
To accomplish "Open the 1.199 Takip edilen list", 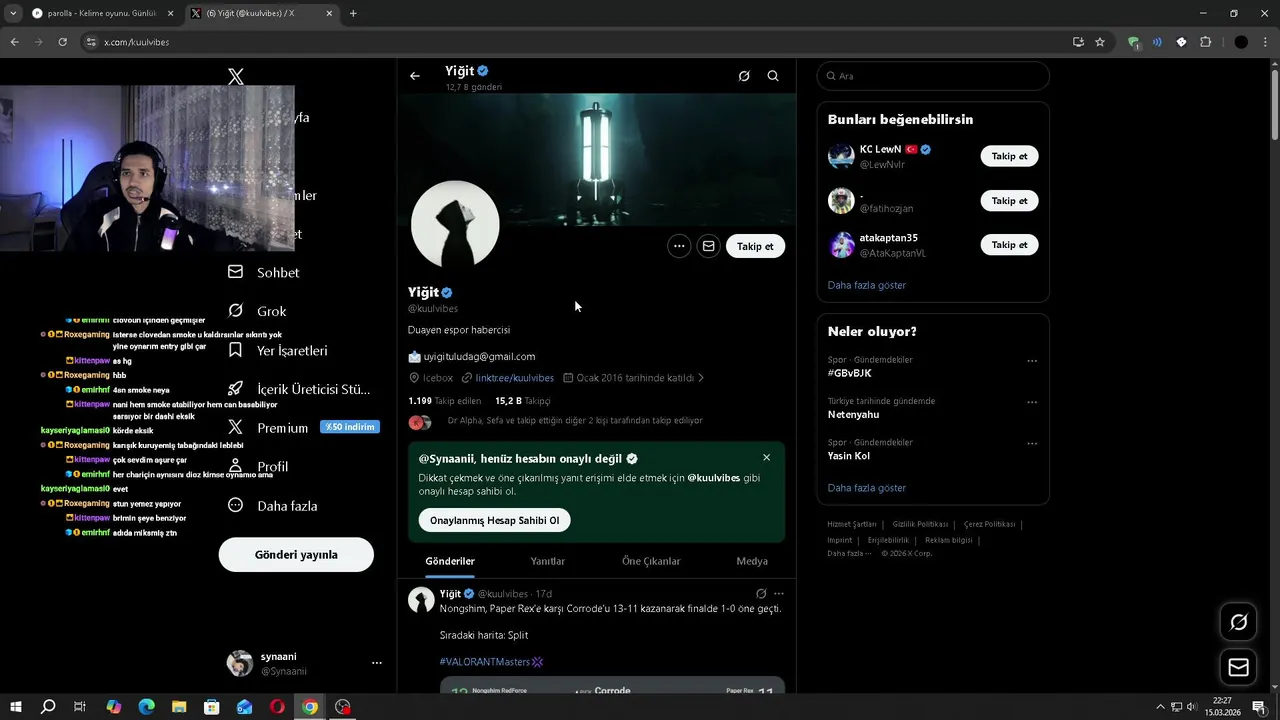I will (x=445, y=400).
